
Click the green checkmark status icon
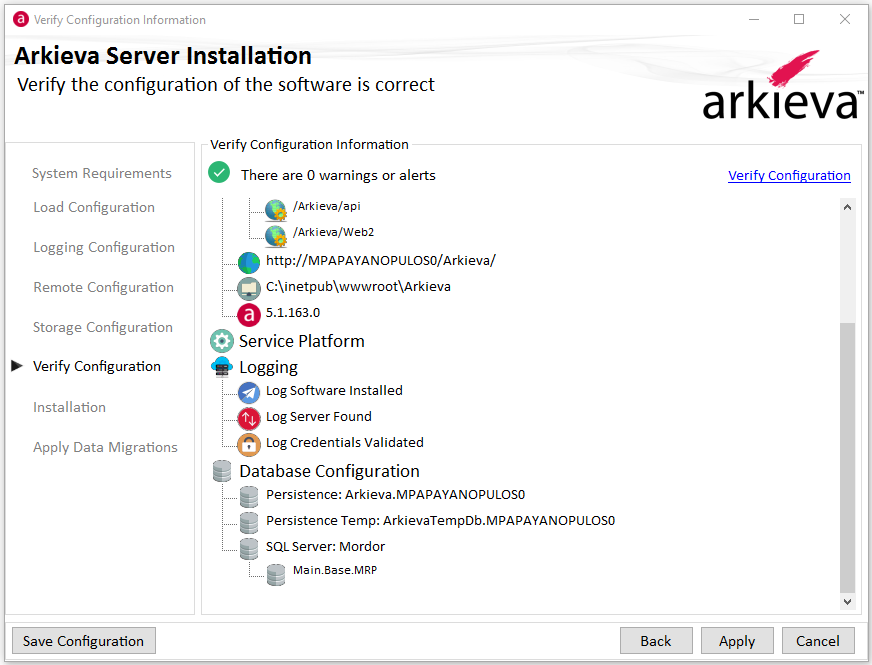tap(219, 172)
